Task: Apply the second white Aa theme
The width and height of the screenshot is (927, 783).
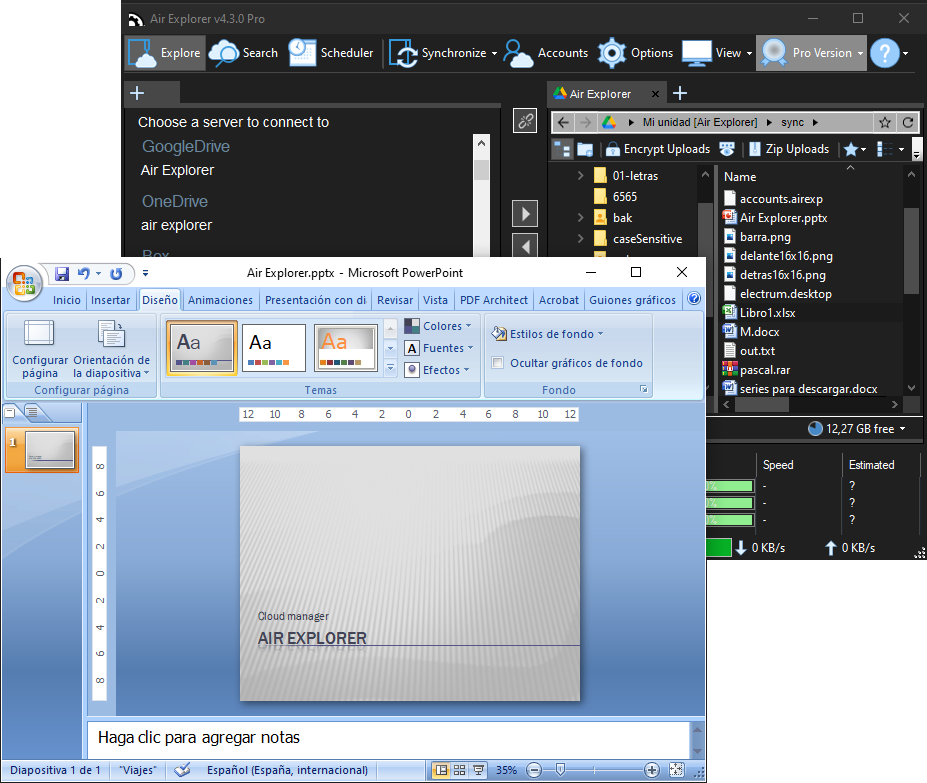Action: click(274, 348)
